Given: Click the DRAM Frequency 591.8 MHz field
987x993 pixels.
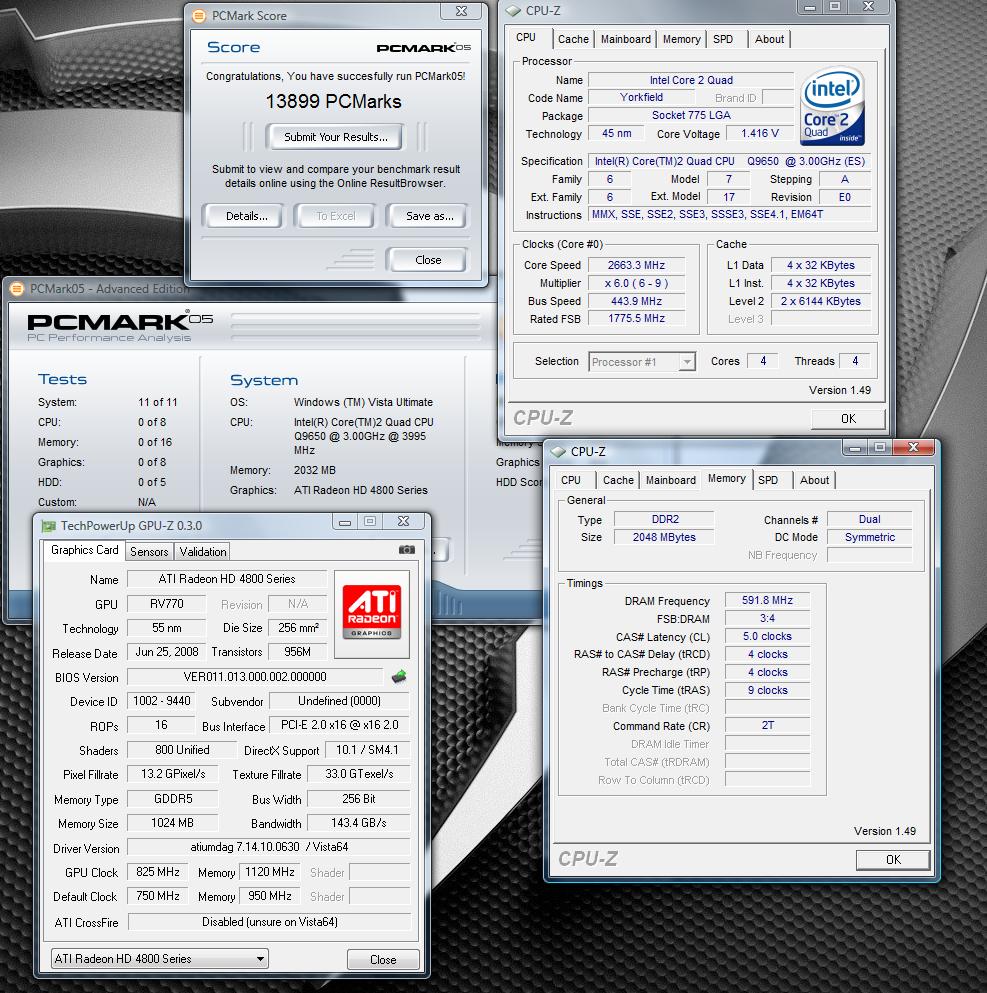Looking at the screenshot, I should [x=767, y=600].
